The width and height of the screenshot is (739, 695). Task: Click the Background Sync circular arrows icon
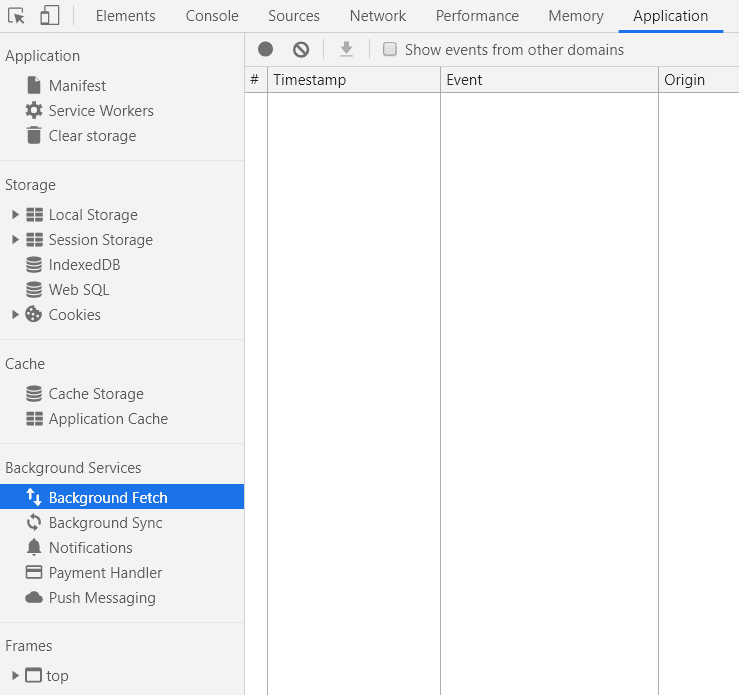coord(34,522)
